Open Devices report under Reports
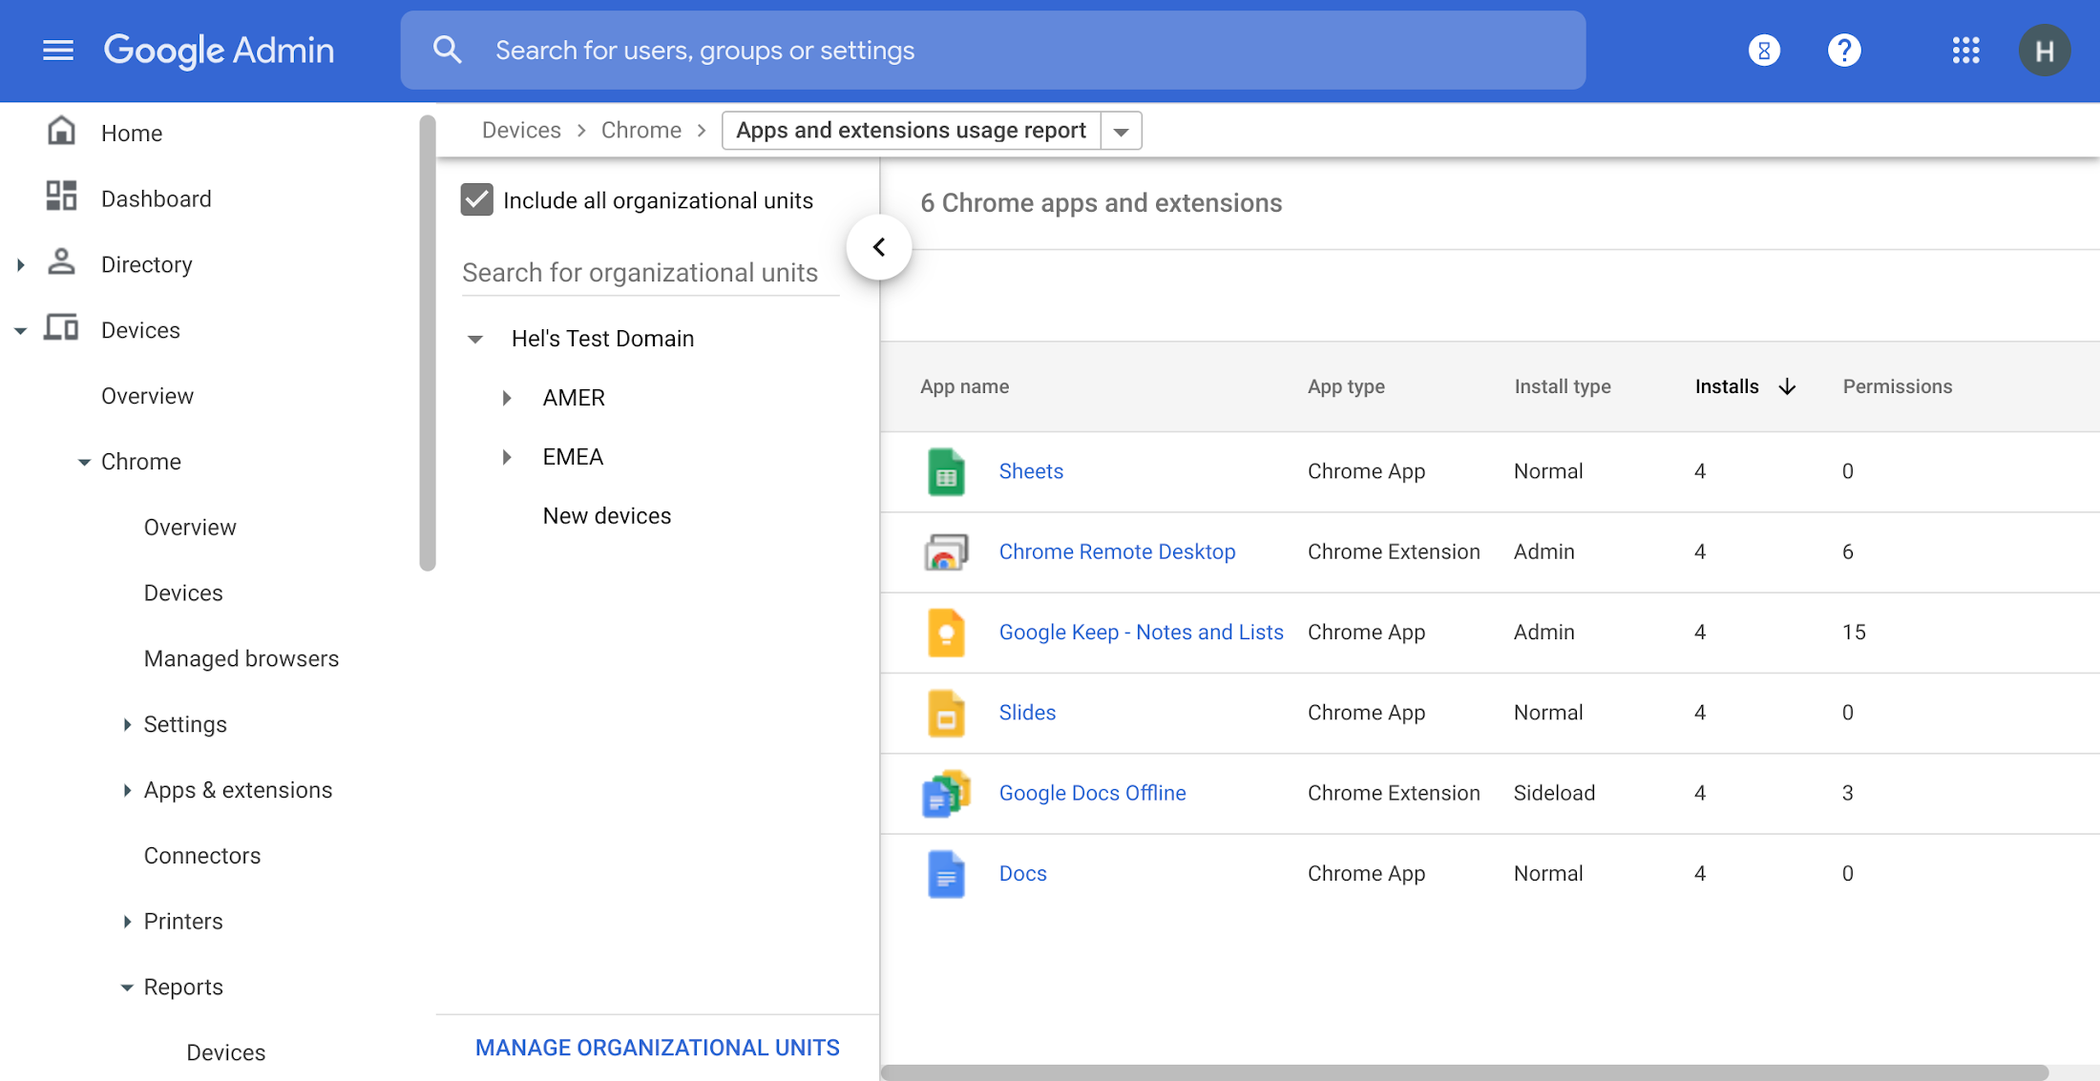 click(x=226, y=1052)
